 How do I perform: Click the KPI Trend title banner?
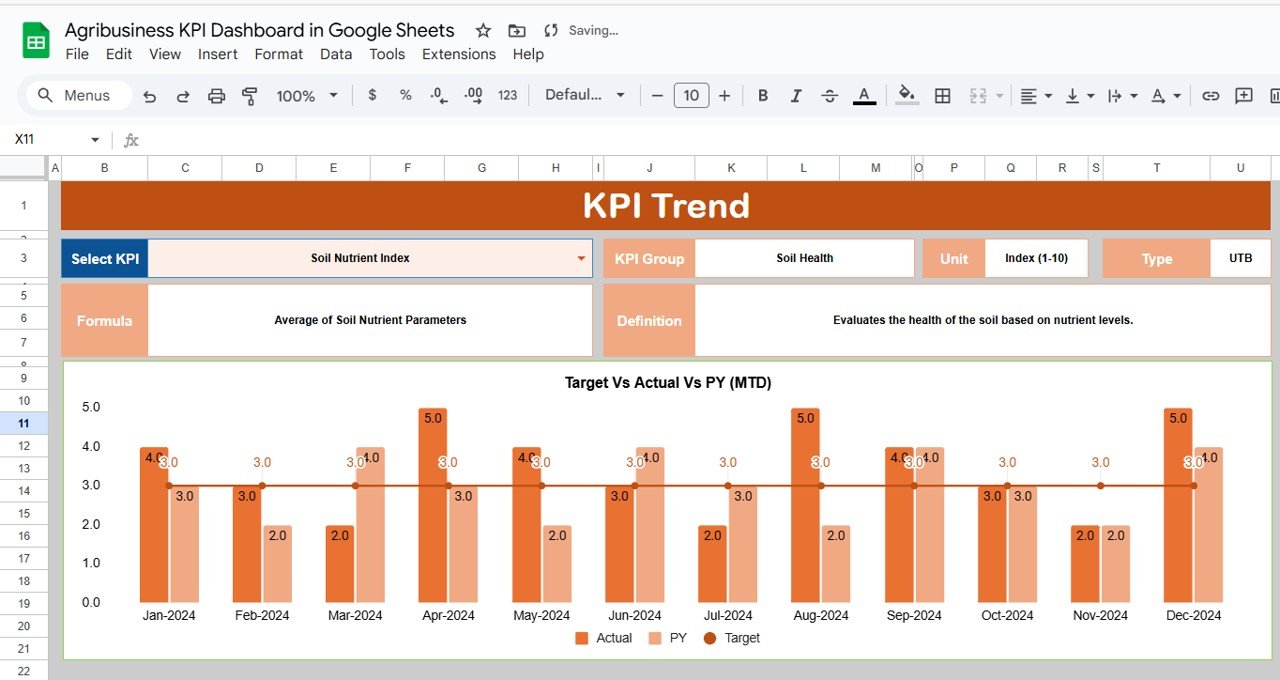(666, 205)
